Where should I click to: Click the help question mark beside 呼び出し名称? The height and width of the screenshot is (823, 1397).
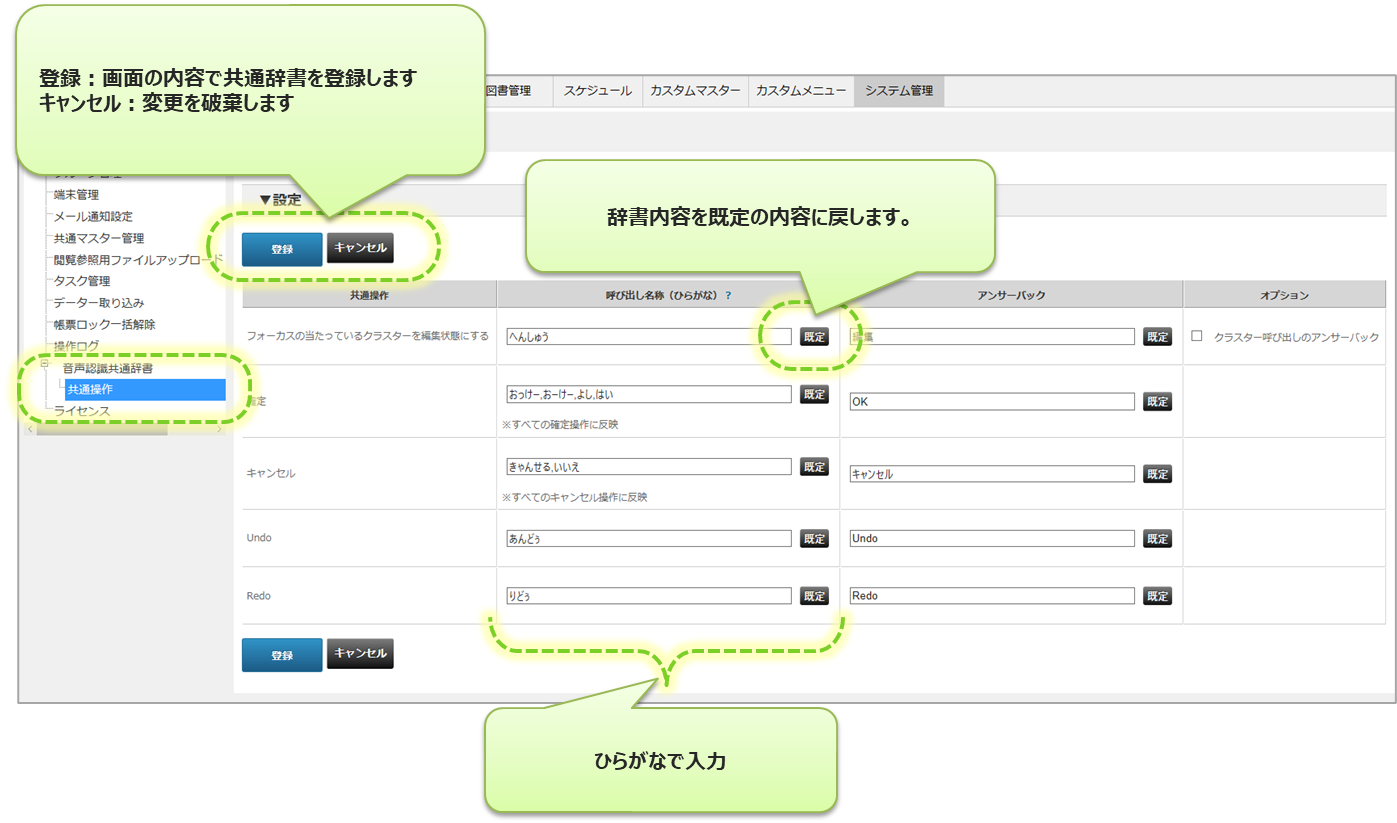[728, 296]
